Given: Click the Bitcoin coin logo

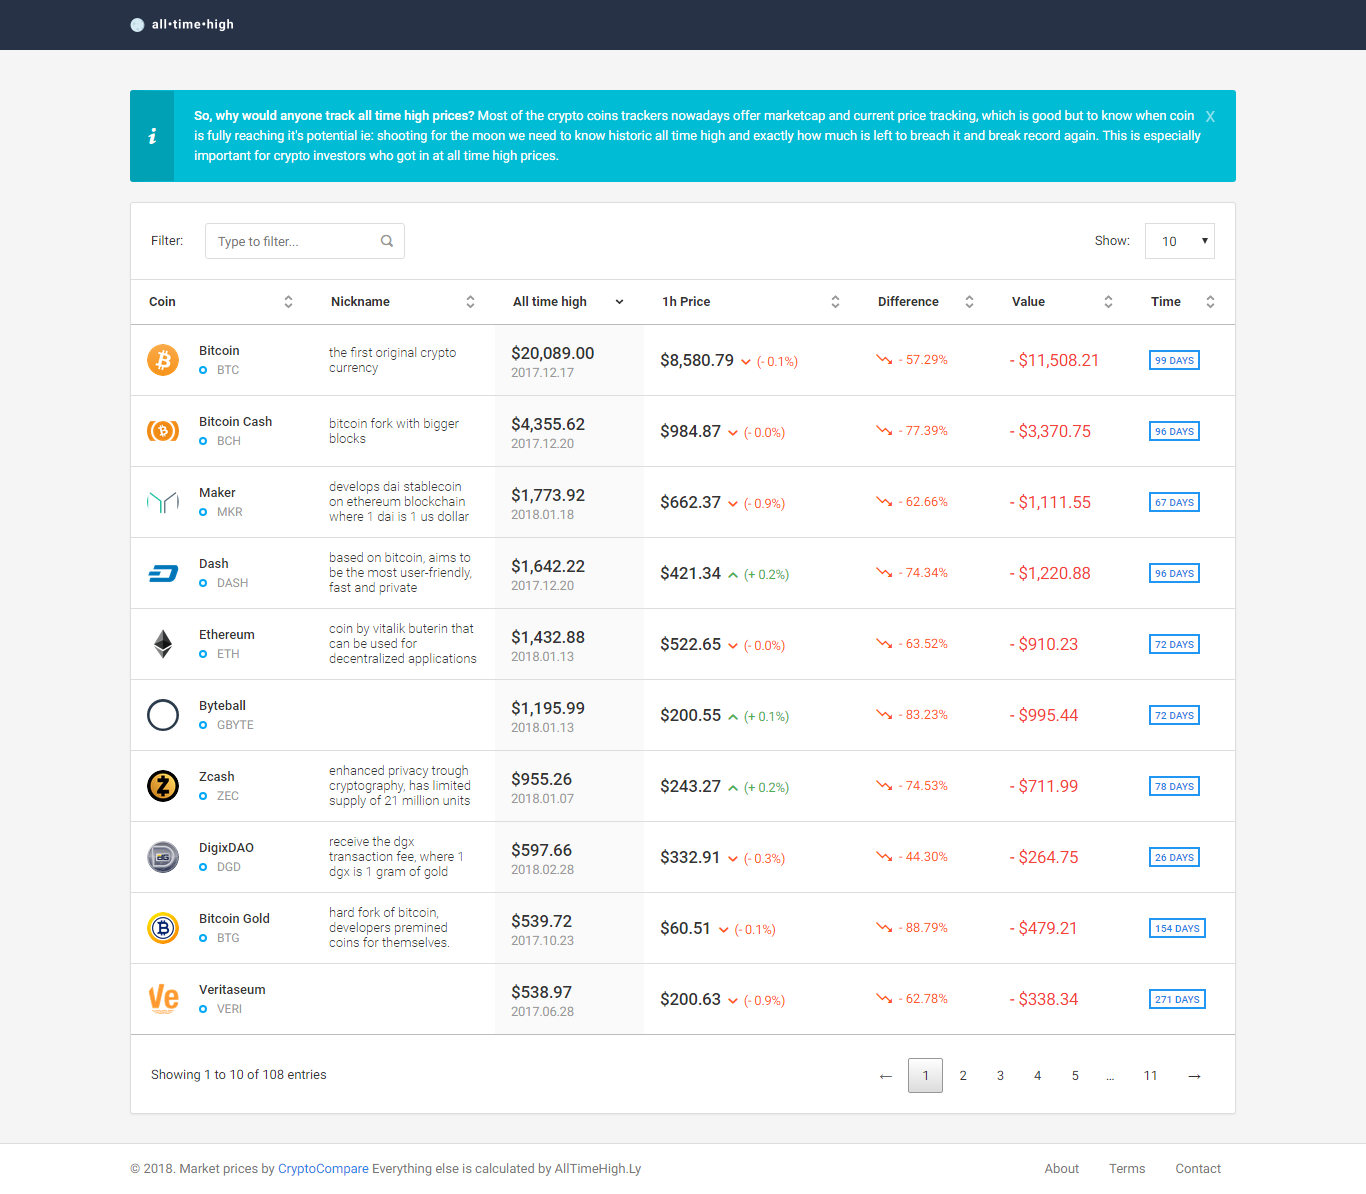Looking at the screenshot, I should click(163, 360).
